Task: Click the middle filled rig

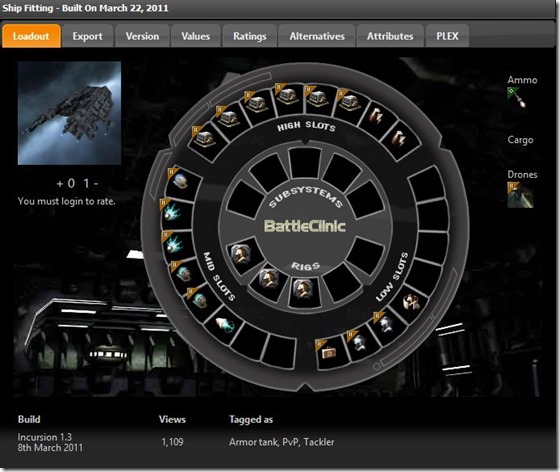Action: pyautogui.click(x=269, y=279)
